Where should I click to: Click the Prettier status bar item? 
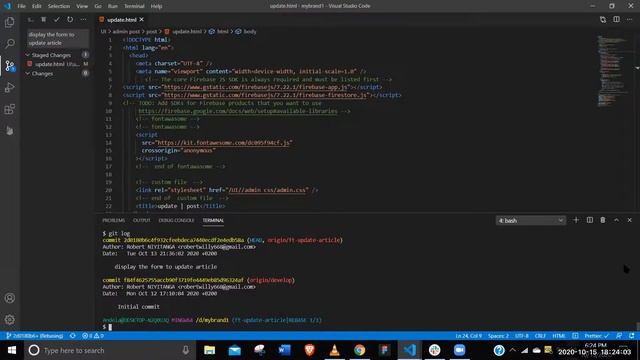coord(596,336)
